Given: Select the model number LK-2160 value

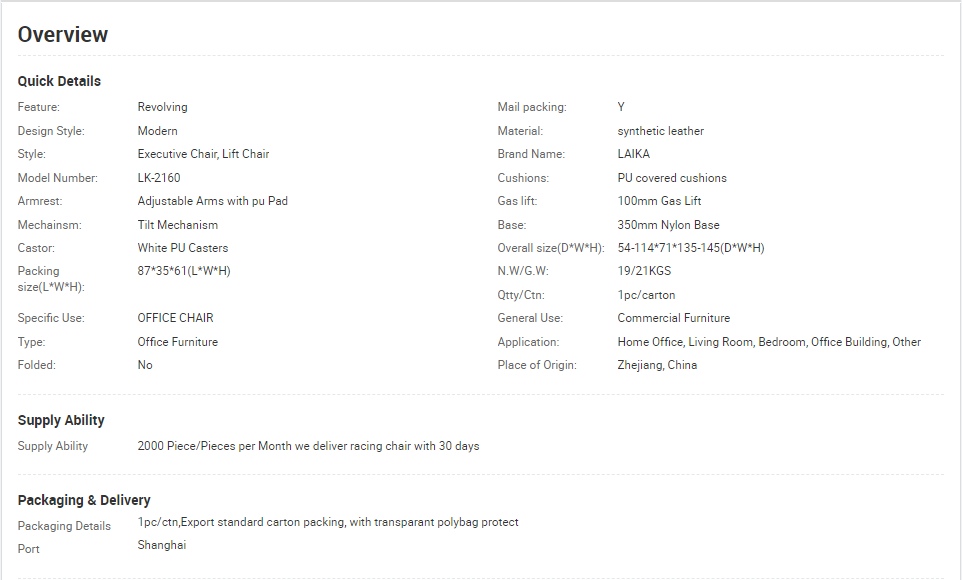Looking at the screenshot, I should click(x=159, y=178).
